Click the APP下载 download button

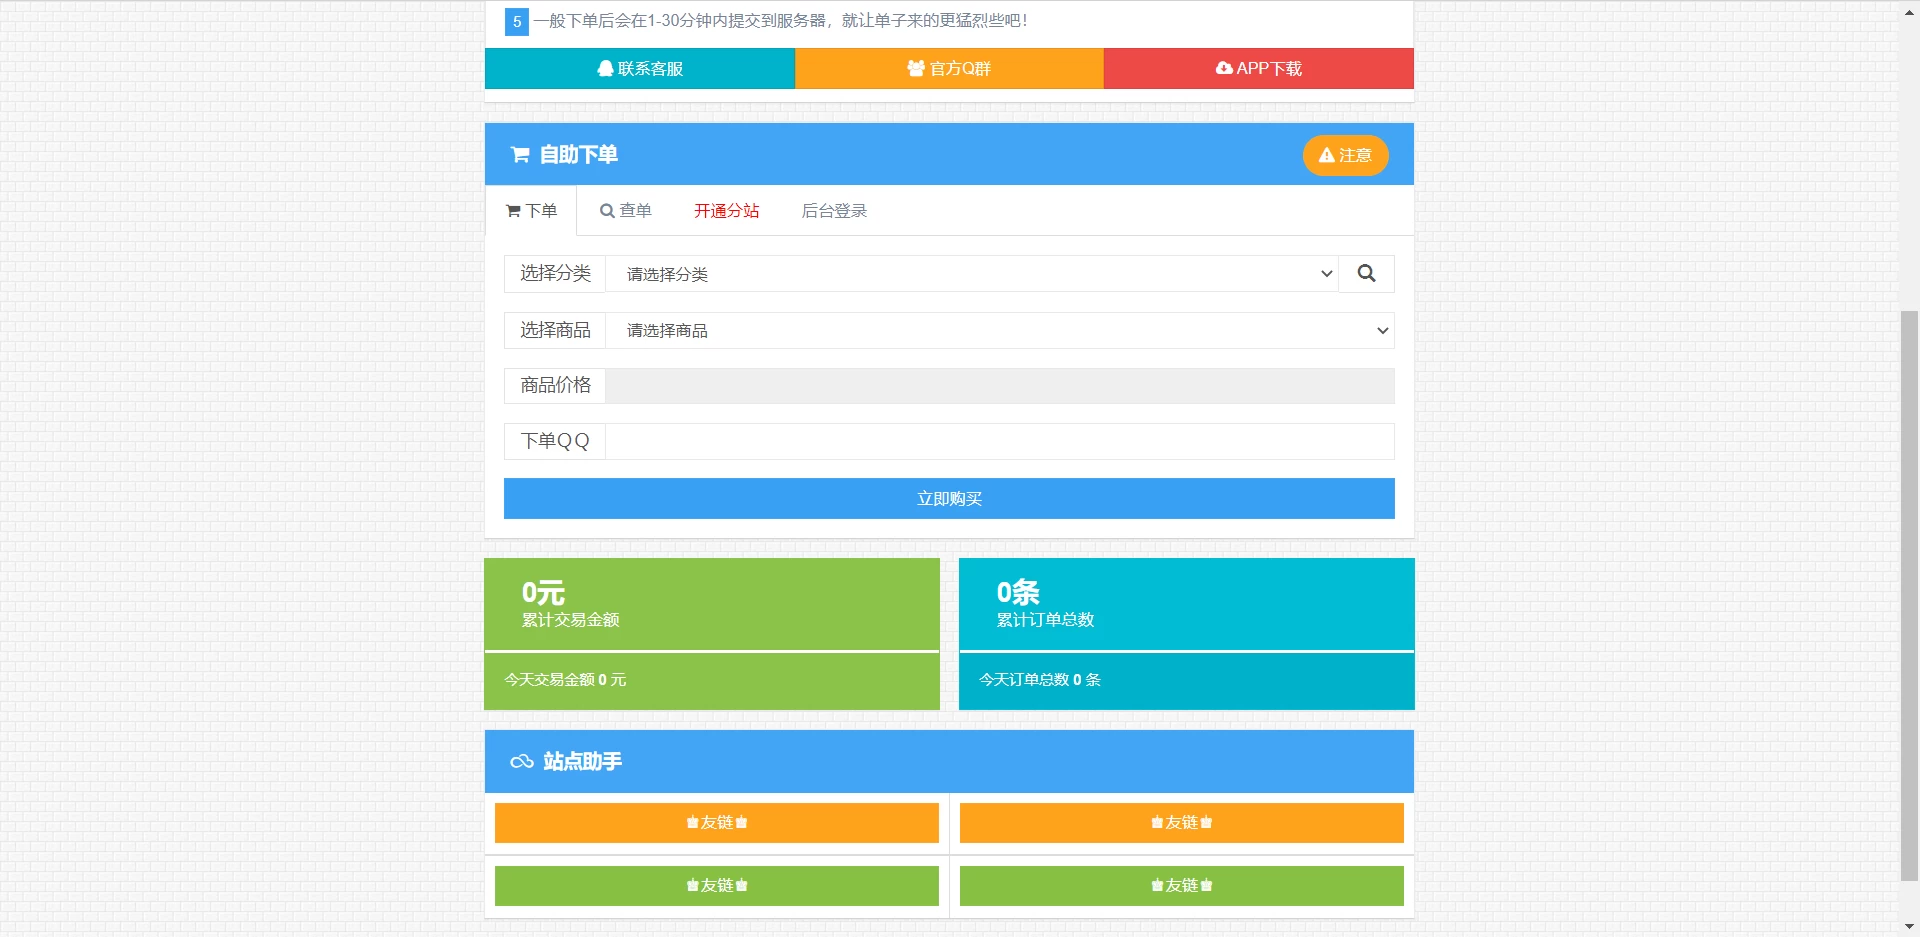1259,68
